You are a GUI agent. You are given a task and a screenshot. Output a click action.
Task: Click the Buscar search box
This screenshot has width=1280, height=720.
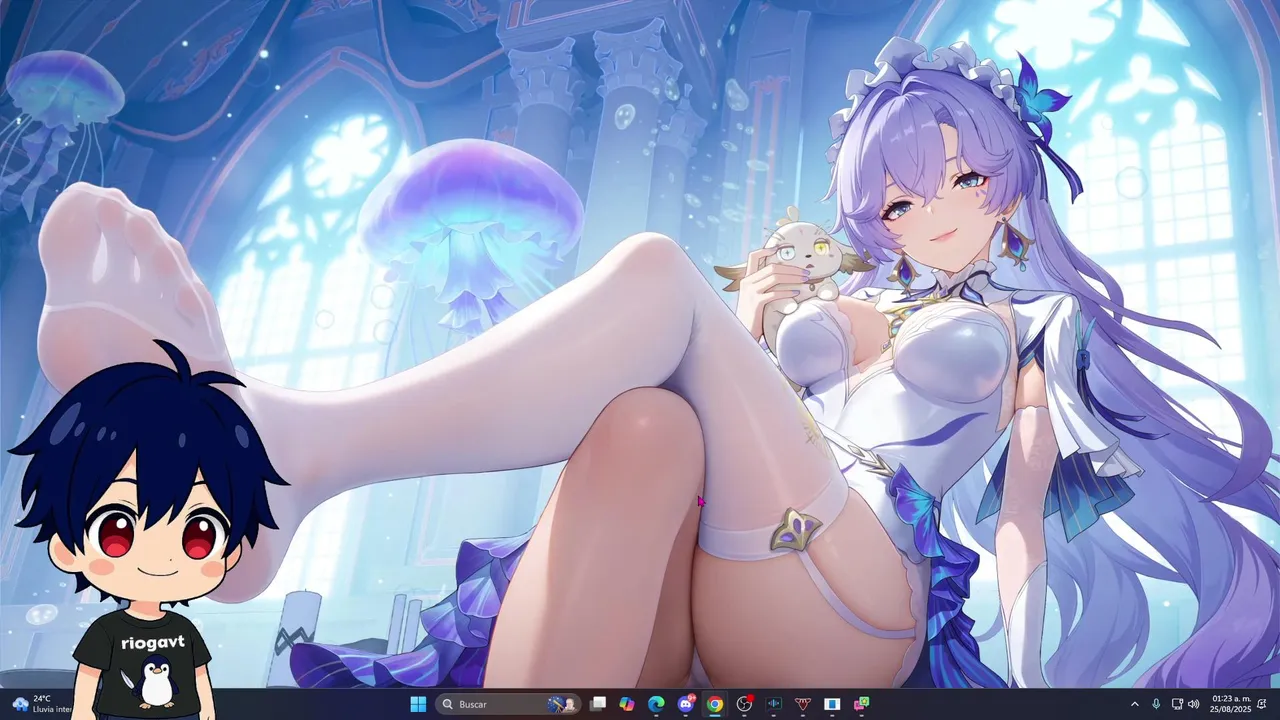pyautogui.click(x=508, y=704)
